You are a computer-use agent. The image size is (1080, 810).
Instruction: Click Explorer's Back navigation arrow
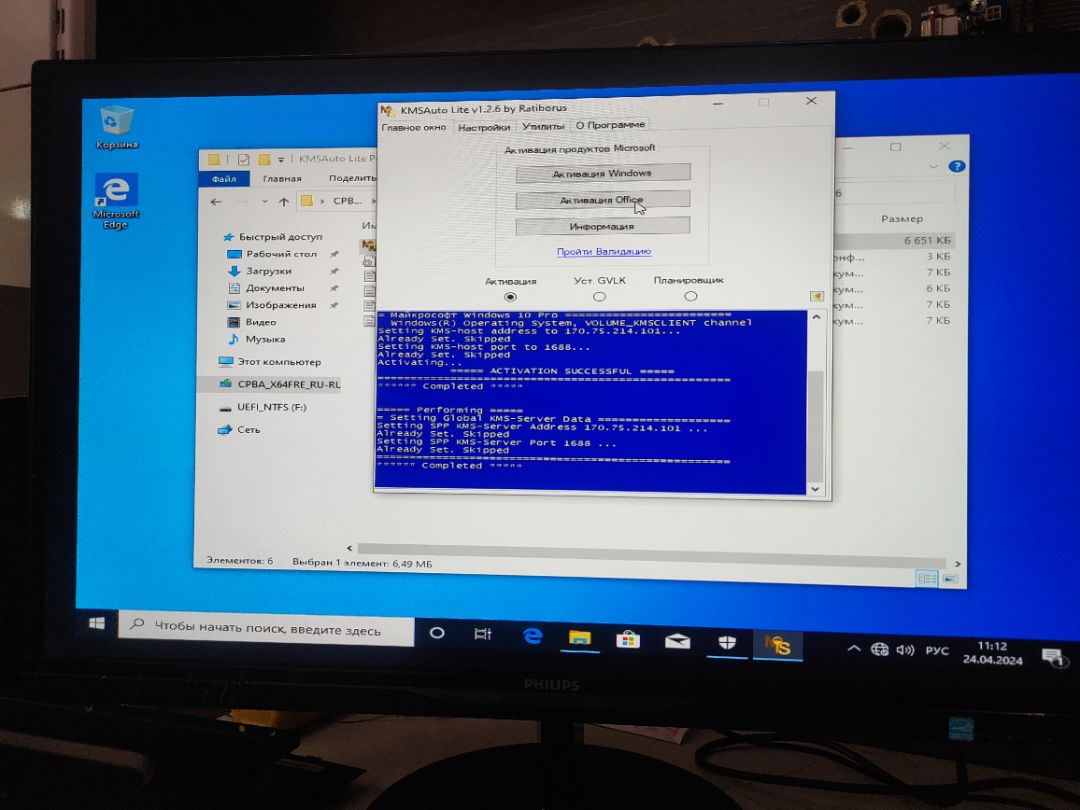pyautogui.click(x=216, y=202)
